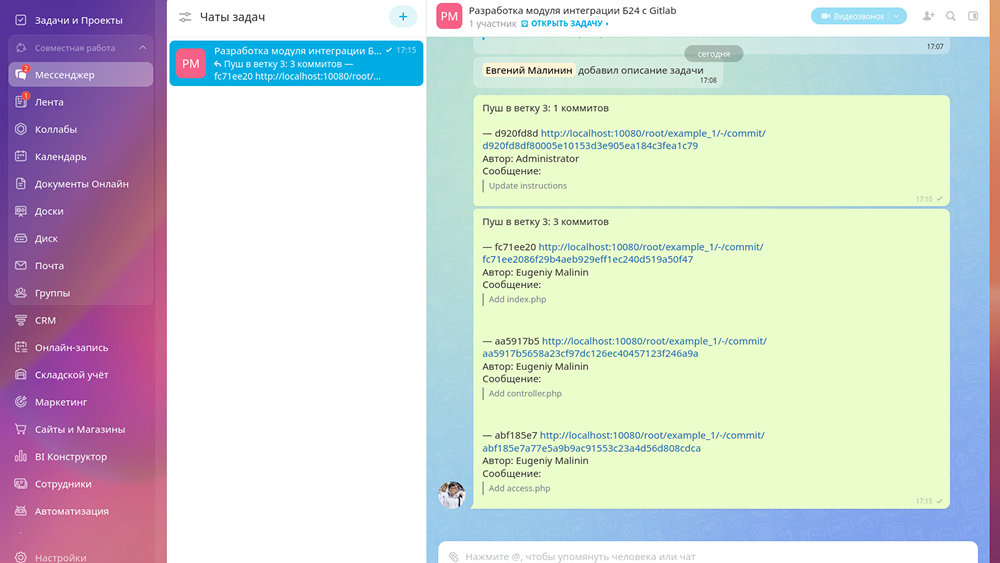
Task: Create new chat with plus button
Action: tap(403, 17)
